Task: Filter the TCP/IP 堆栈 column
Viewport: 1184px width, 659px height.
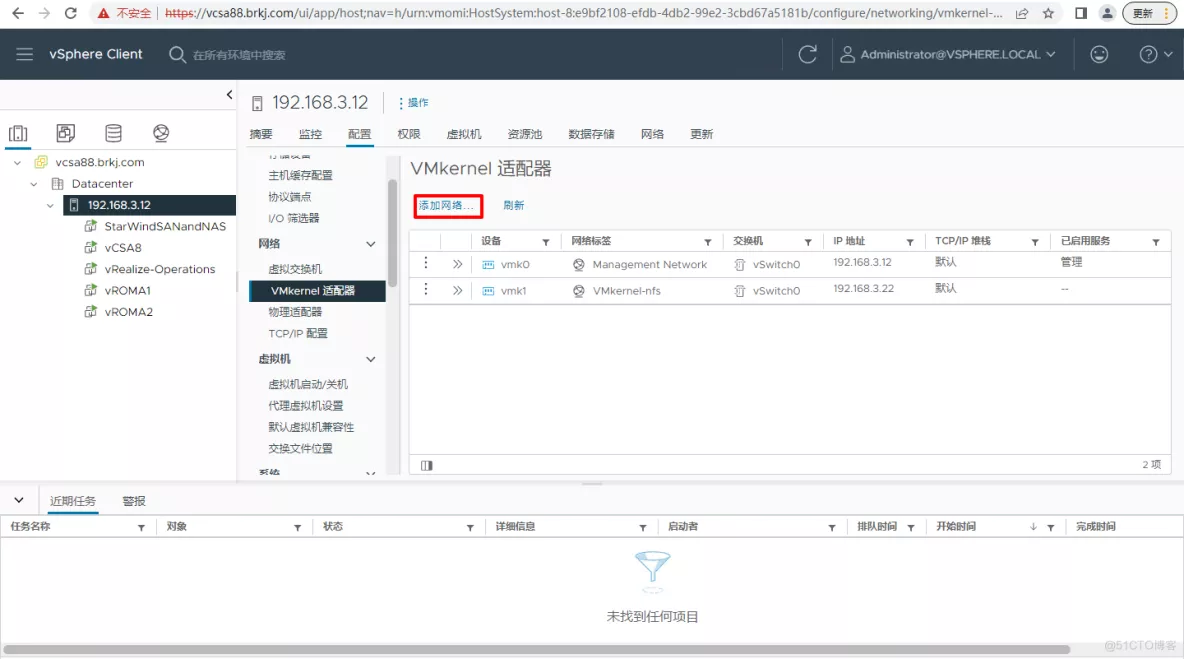Action: [x=1034, y=242]
